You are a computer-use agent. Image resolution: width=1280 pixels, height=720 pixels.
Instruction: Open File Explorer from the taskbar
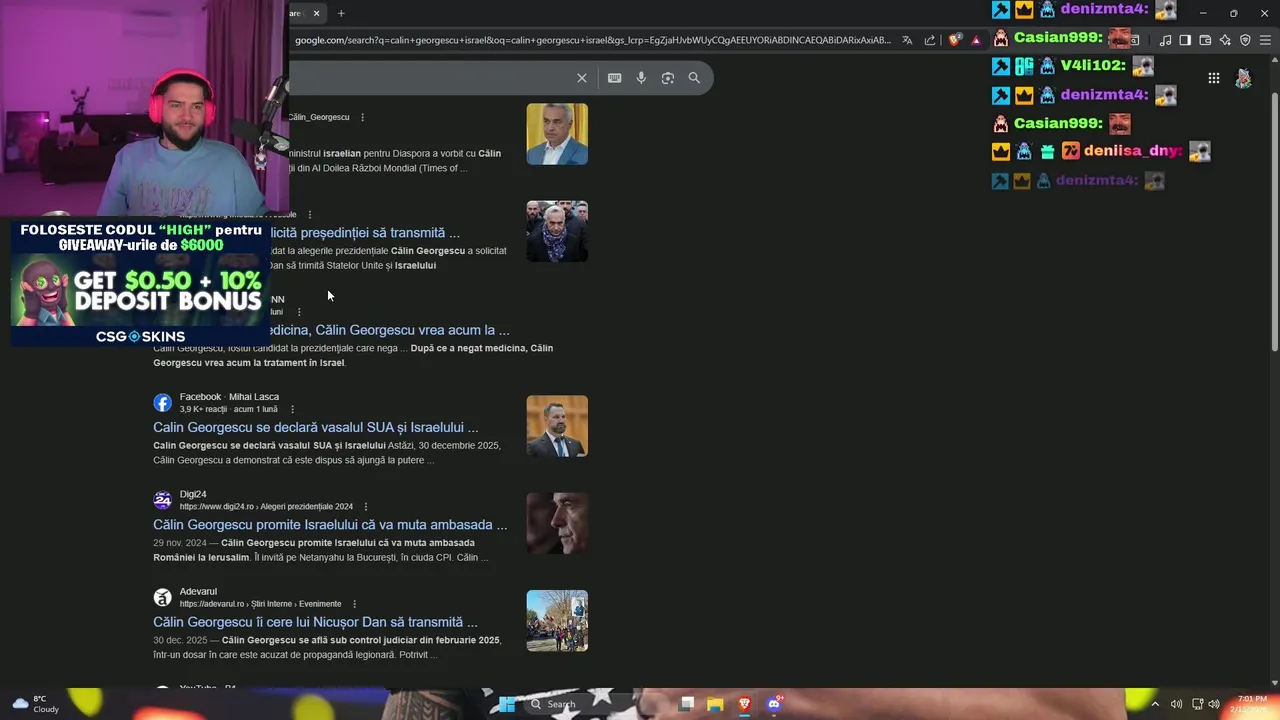[715, 704]
